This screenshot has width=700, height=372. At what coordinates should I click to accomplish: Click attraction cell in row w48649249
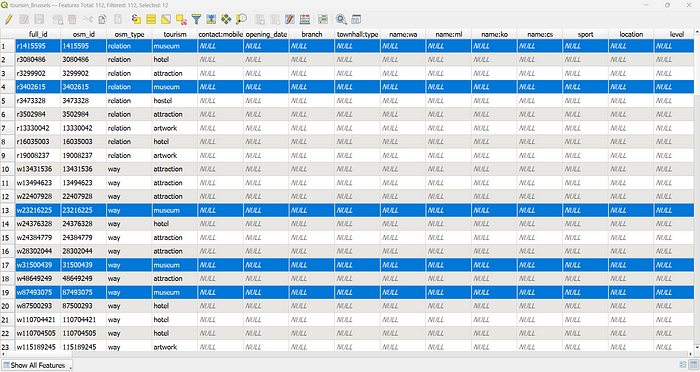tap(175, 279)
